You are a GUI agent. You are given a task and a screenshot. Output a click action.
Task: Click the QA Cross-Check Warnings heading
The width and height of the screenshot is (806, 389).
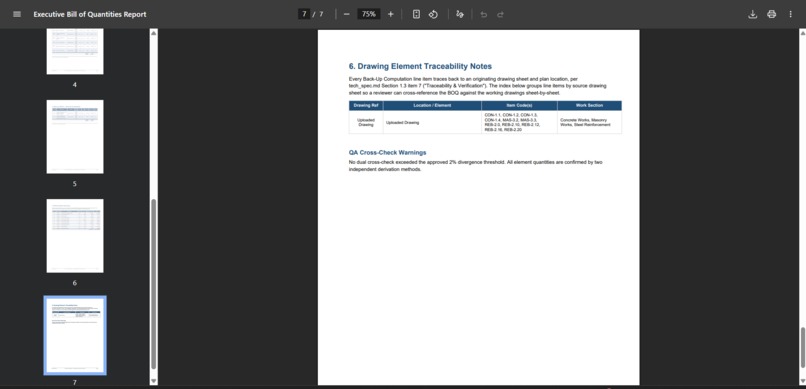tap(388, 153)
